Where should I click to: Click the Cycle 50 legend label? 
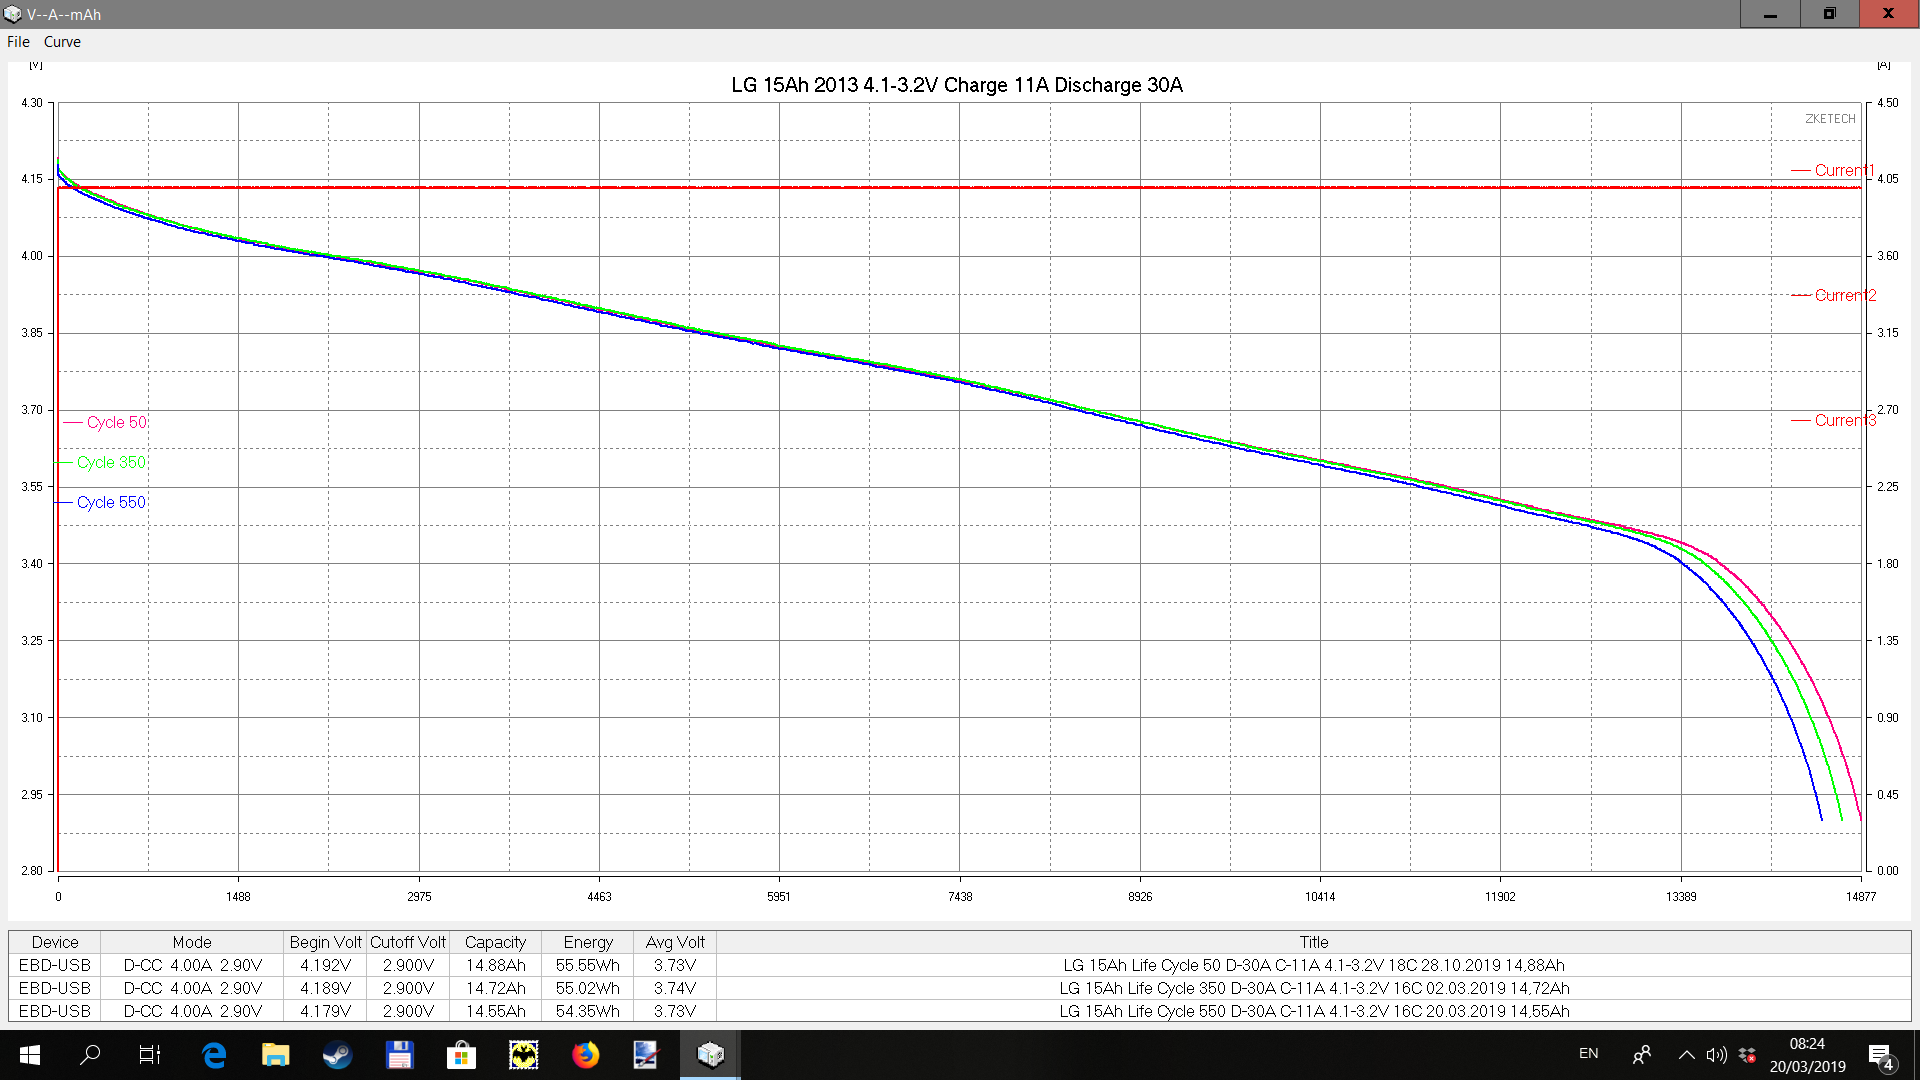click(x=116, y=422)
